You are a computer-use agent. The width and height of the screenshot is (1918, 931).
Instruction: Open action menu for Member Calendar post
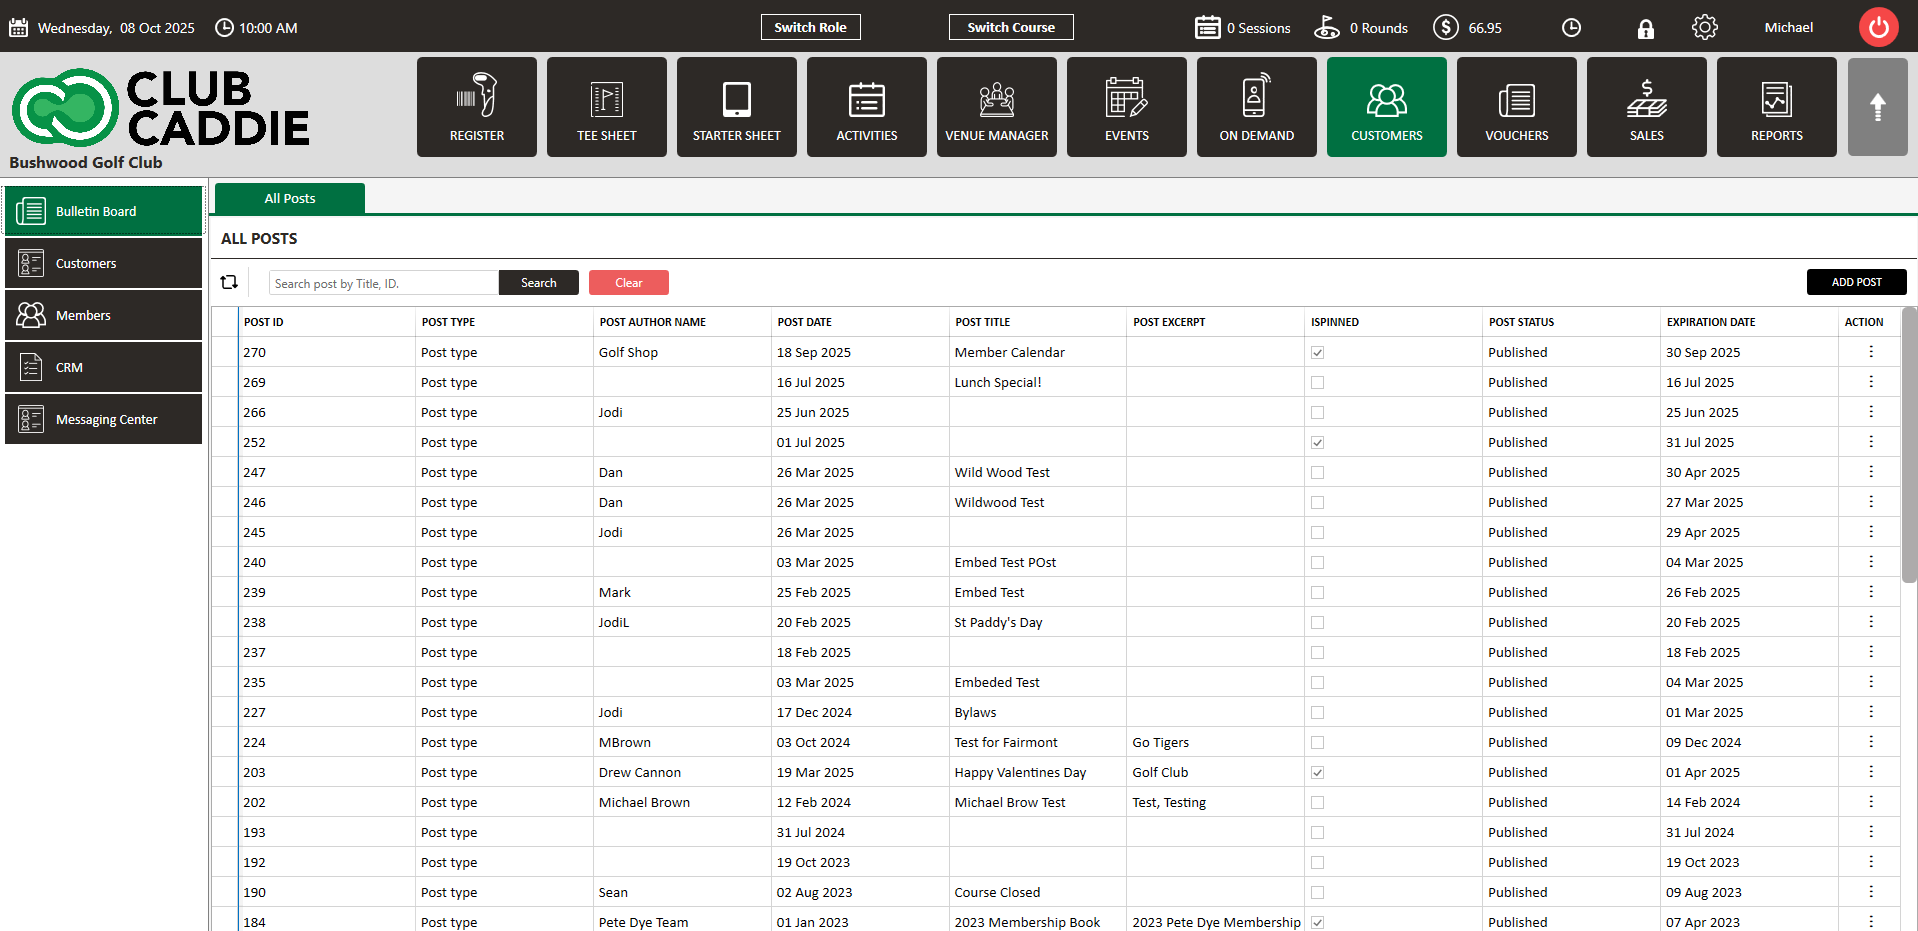click(x=1870, y=352)
